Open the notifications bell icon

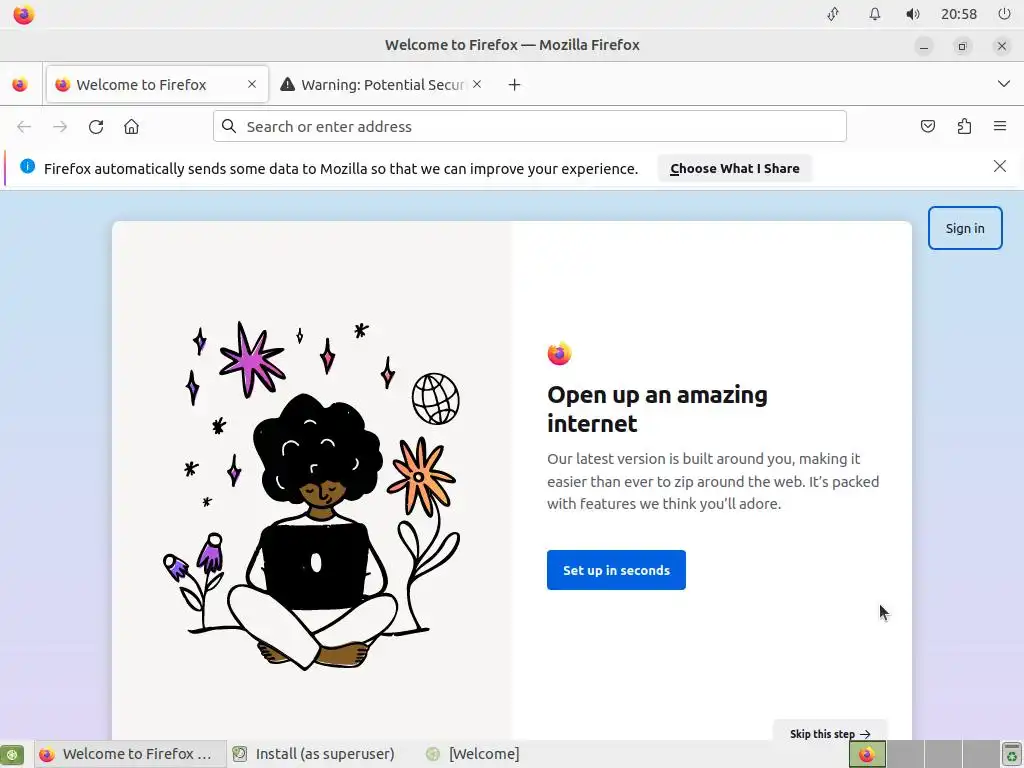click(x=874, y=14)
